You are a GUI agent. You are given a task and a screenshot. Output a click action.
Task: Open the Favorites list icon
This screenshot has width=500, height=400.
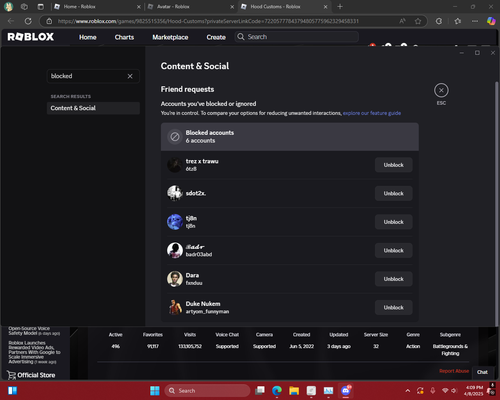coord(458,21)
